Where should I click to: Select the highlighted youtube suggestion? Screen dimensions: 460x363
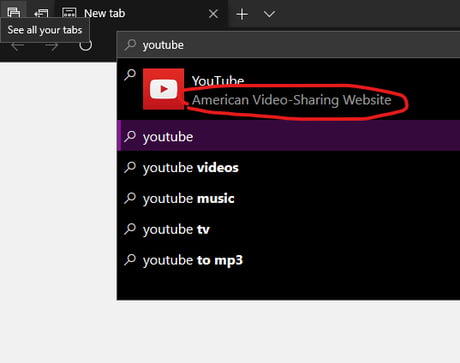point(288,136)
